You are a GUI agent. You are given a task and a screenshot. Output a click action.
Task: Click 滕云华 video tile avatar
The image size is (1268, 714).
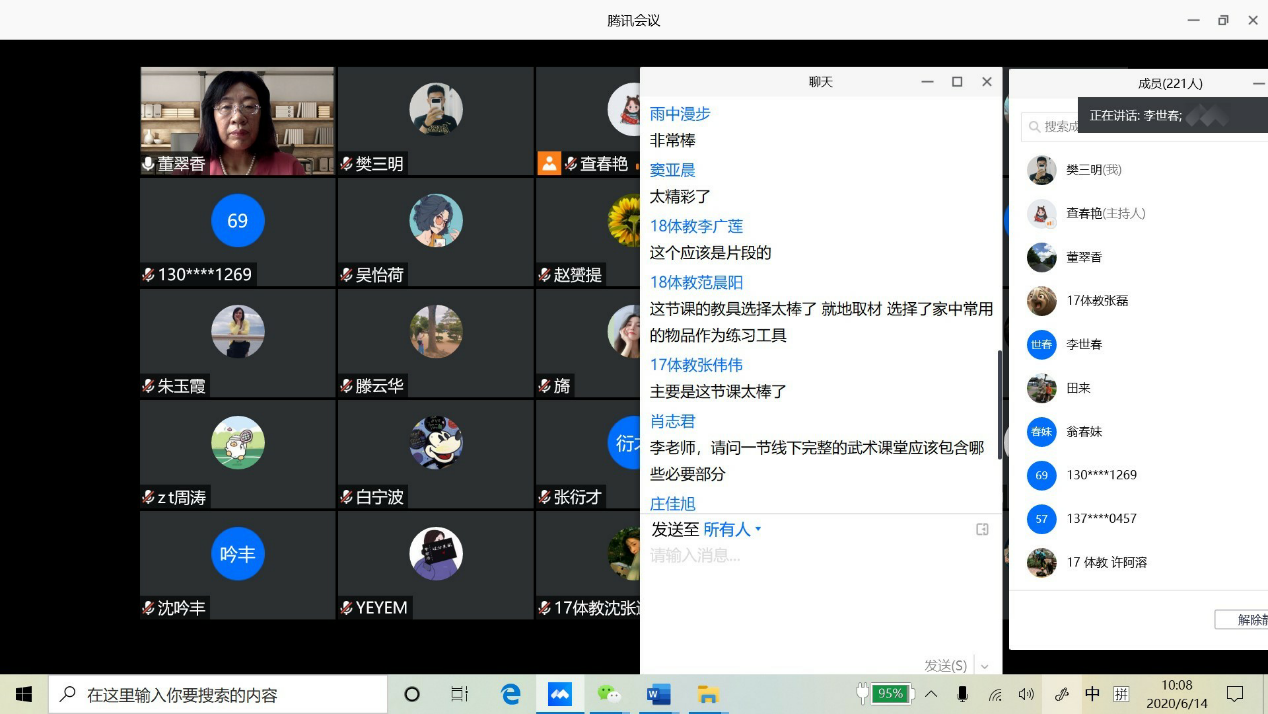(436, 331)
